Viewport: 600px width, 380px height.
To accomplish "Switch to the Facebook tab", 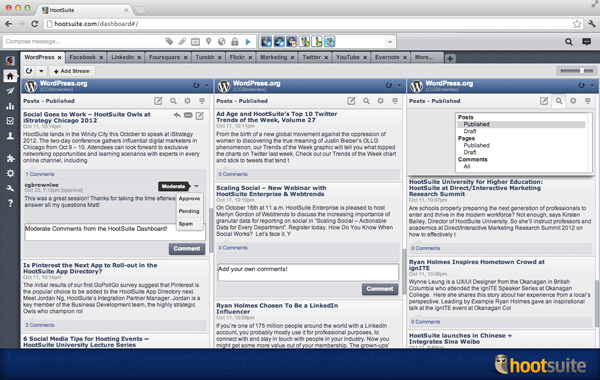I will [82, 57].
